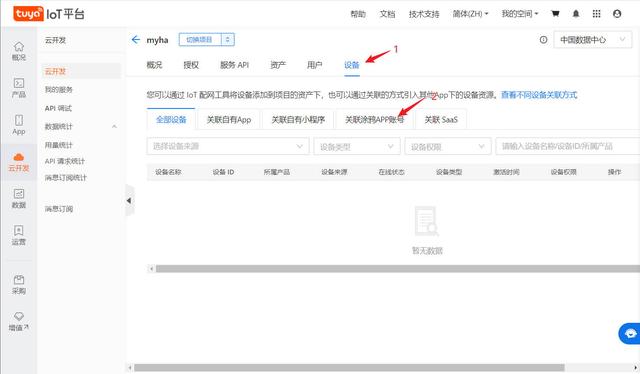Select 我的服务 in the side menu
The width and height of the screenshot is (640, 374).
(59, 89)
